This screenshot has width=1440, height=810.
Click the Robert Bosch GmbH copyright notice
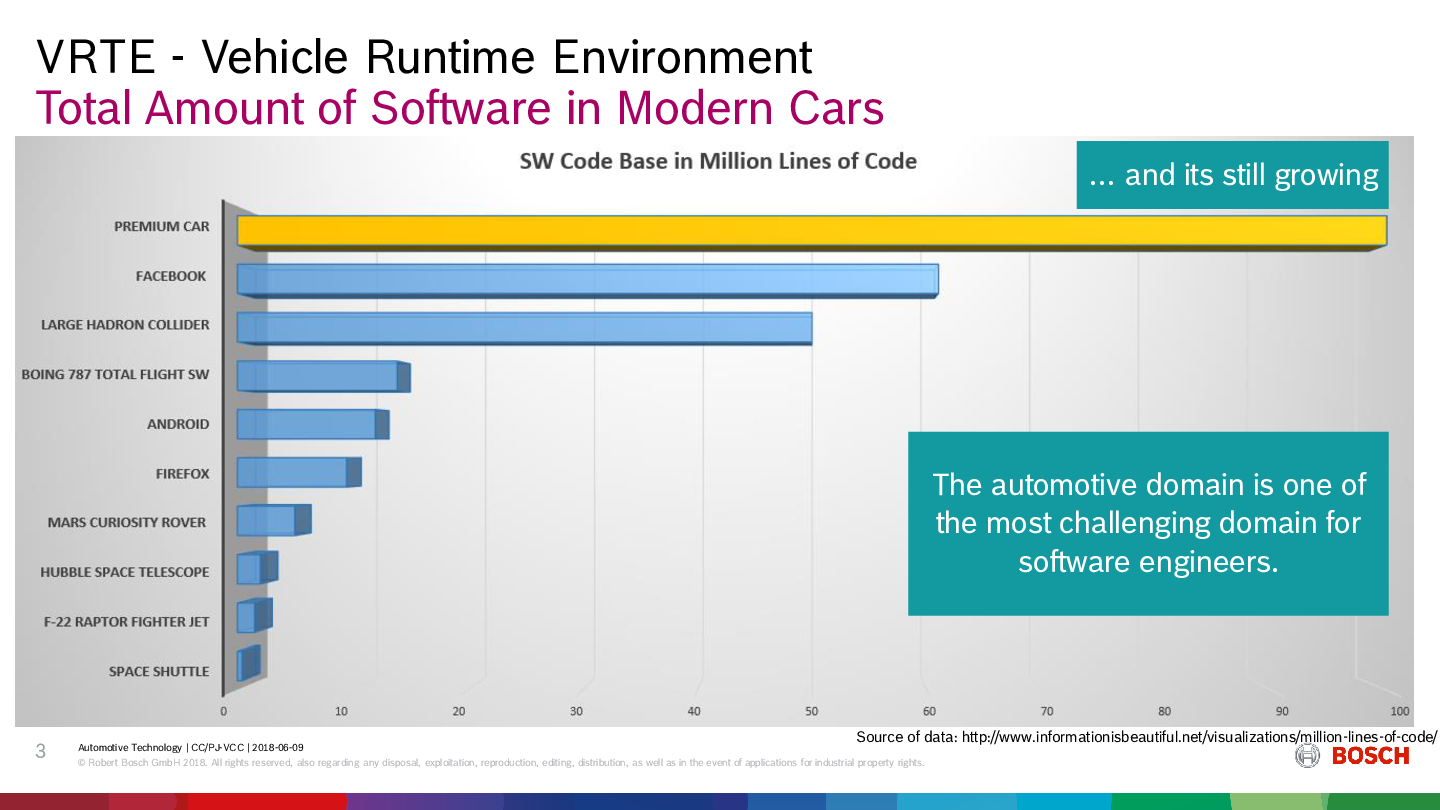click(501, 763)
